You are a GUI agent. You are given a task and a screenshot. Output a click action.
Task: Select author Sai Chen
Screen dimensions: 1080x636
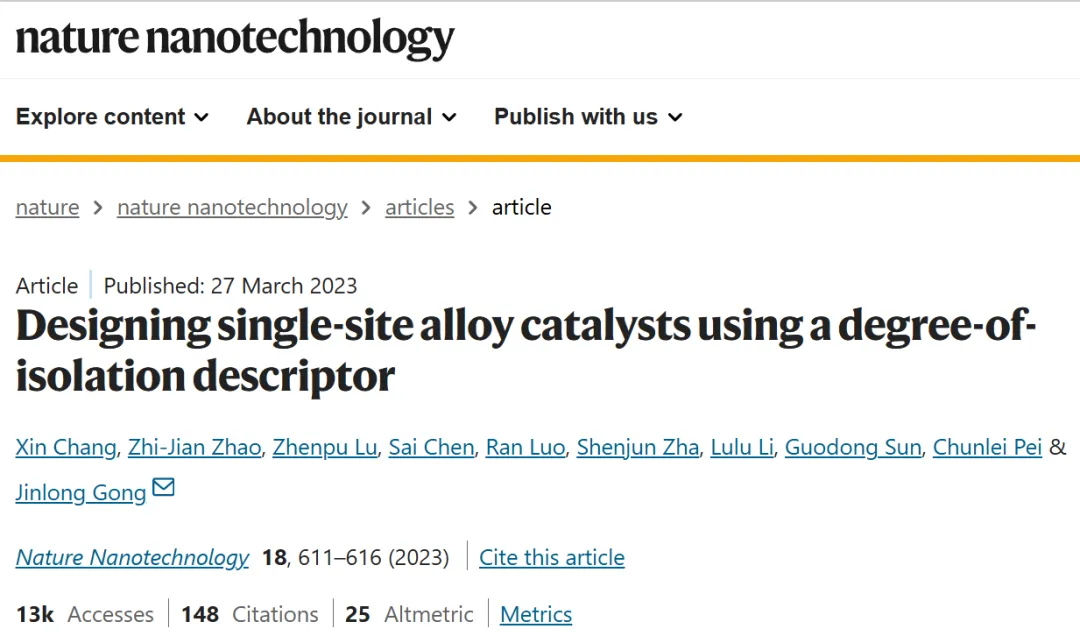(431, 447)
